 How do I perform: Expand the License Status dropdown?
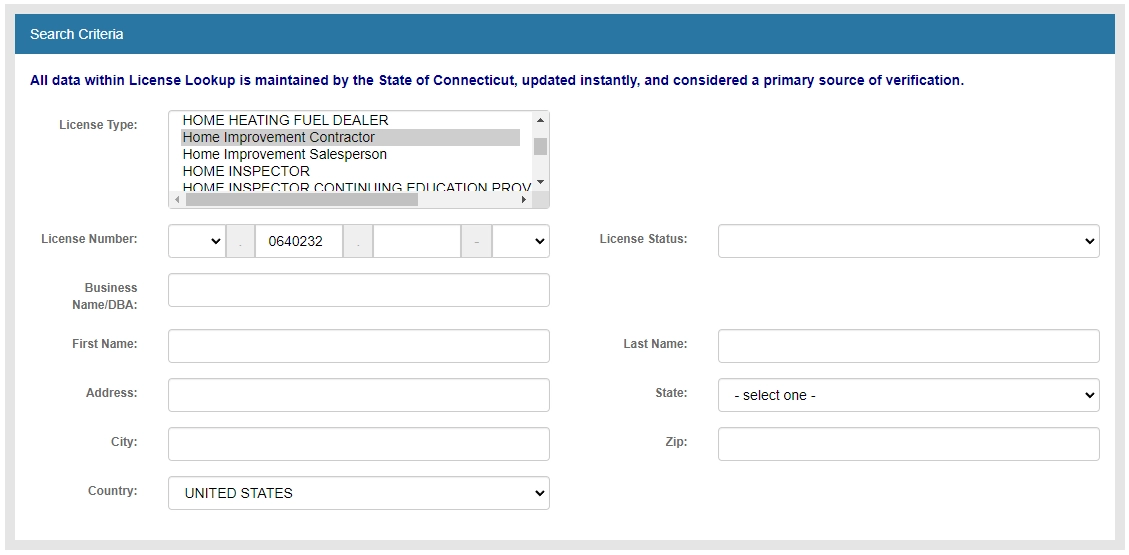click(908, 241)
